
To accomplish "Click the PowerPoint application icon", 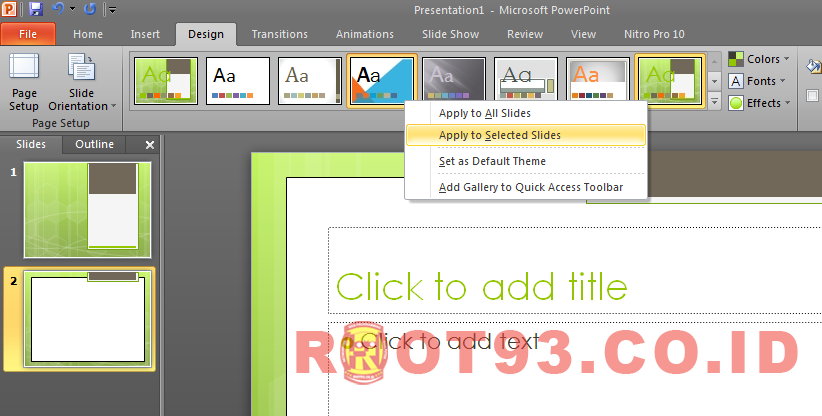I will click(x=8, y=8).
